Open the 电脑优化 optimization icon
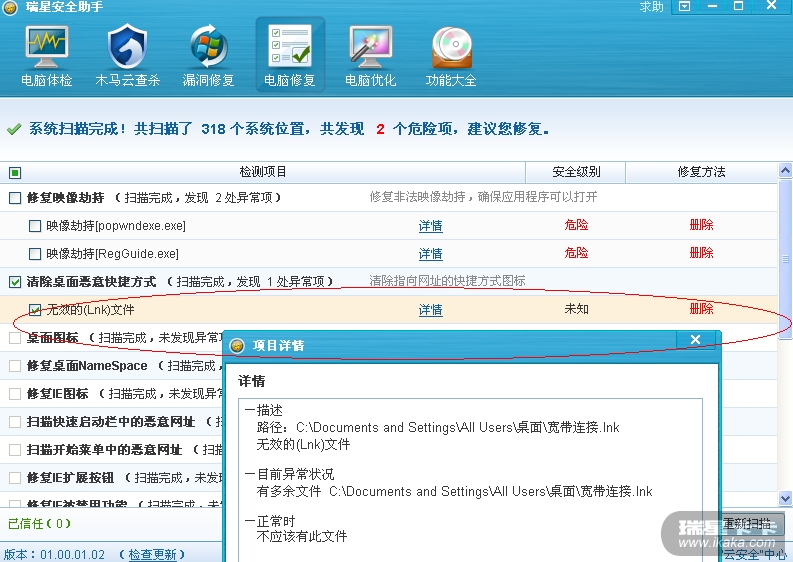The width and height of the screenshot is (793, 562). (370, 56)
